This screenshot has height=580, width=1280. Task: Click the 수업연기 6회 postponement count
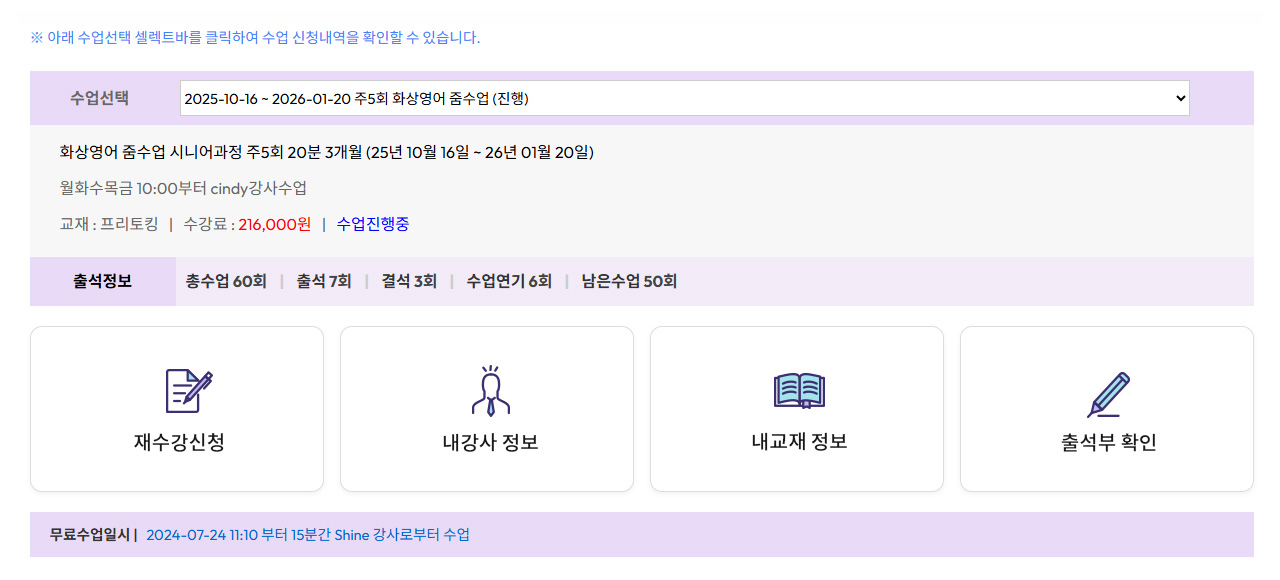(x=512, y=281)
